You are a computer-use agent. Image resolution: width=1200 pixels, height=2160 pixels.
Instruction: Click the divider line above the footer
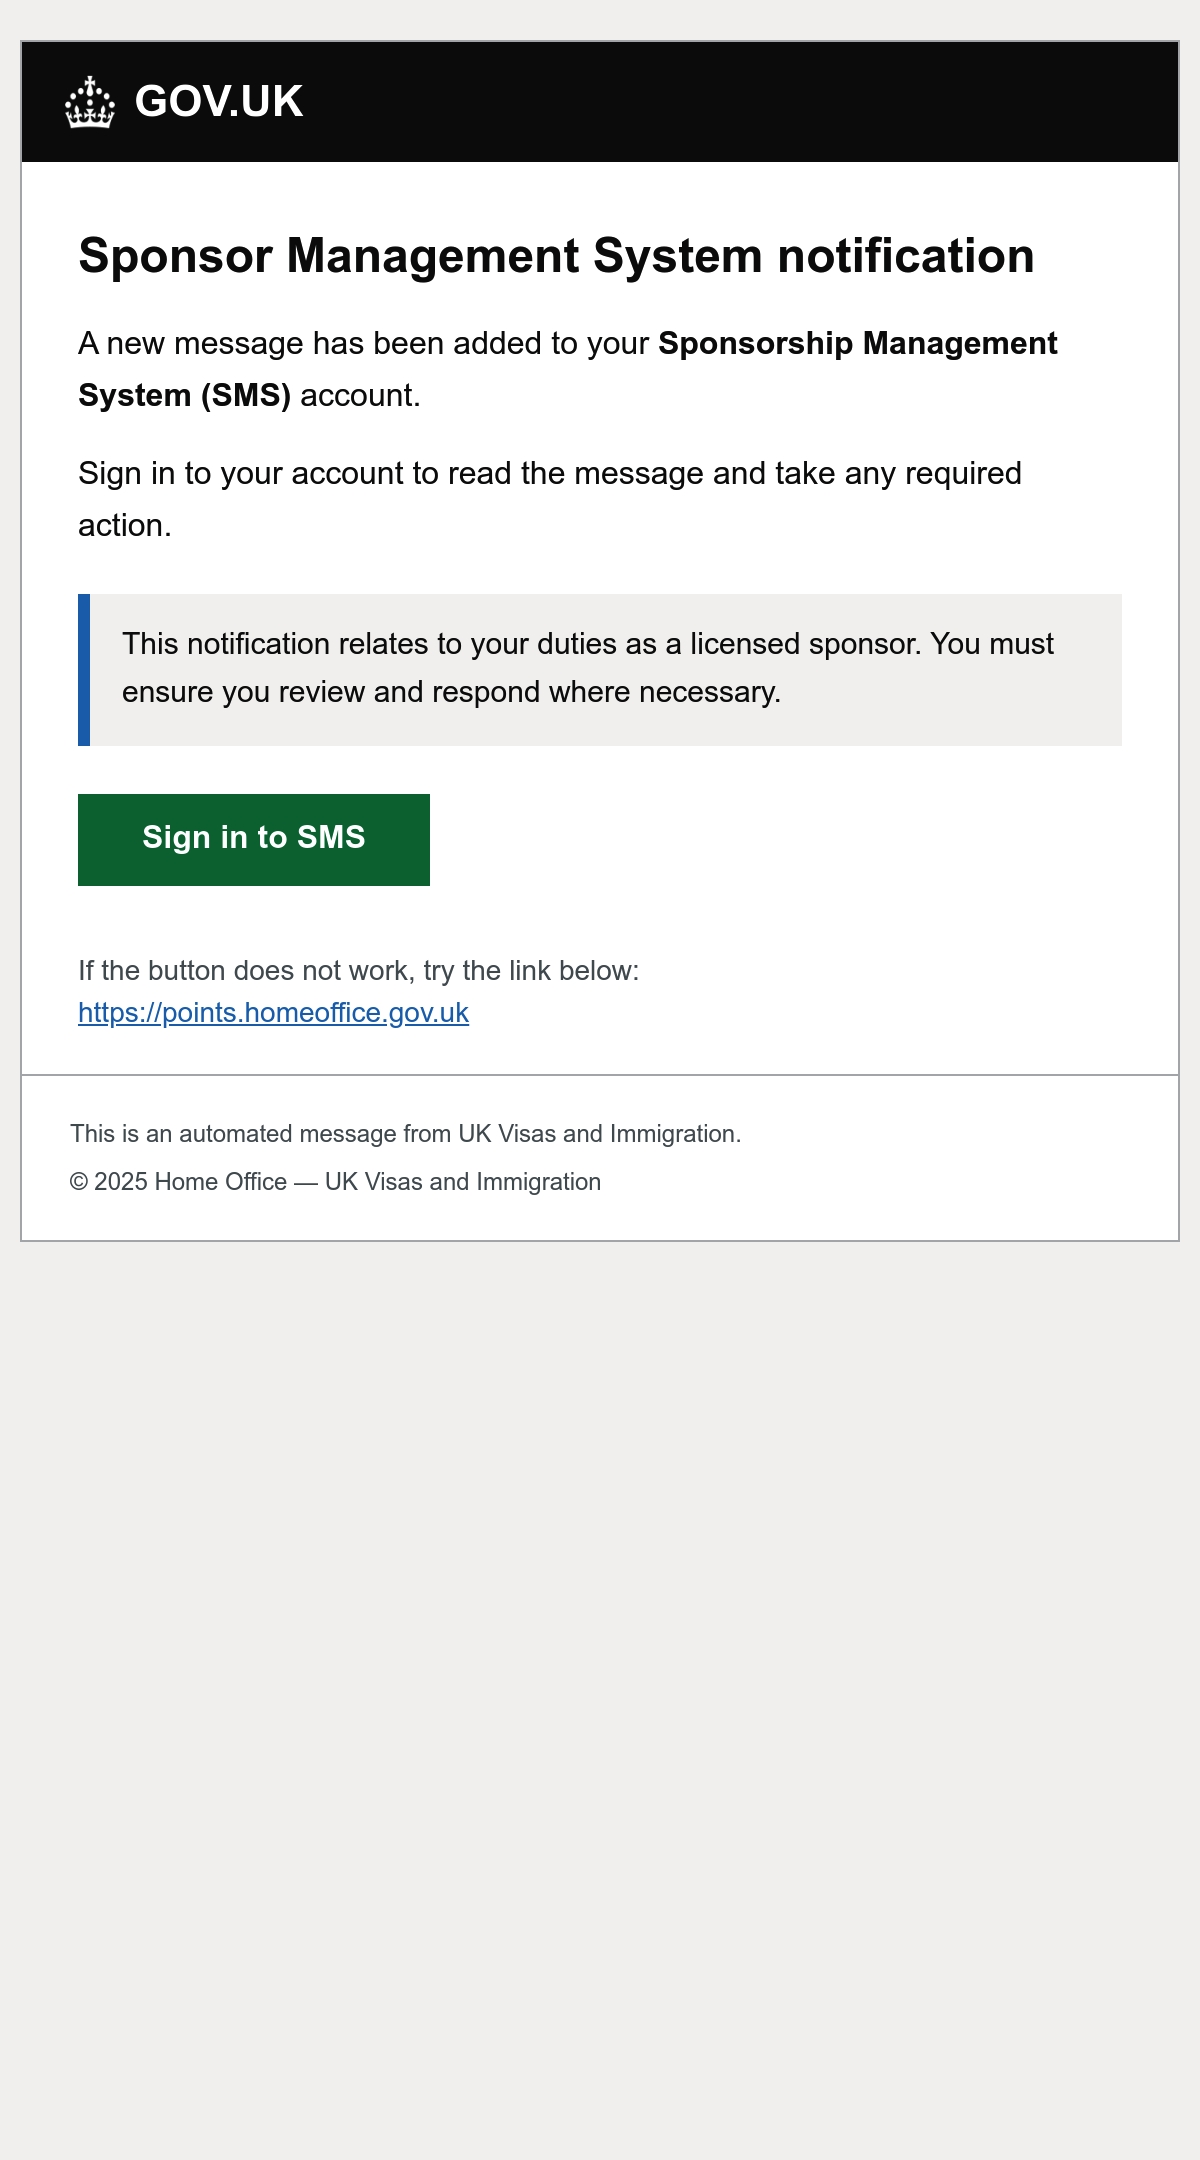click(x=600, y=1075)
